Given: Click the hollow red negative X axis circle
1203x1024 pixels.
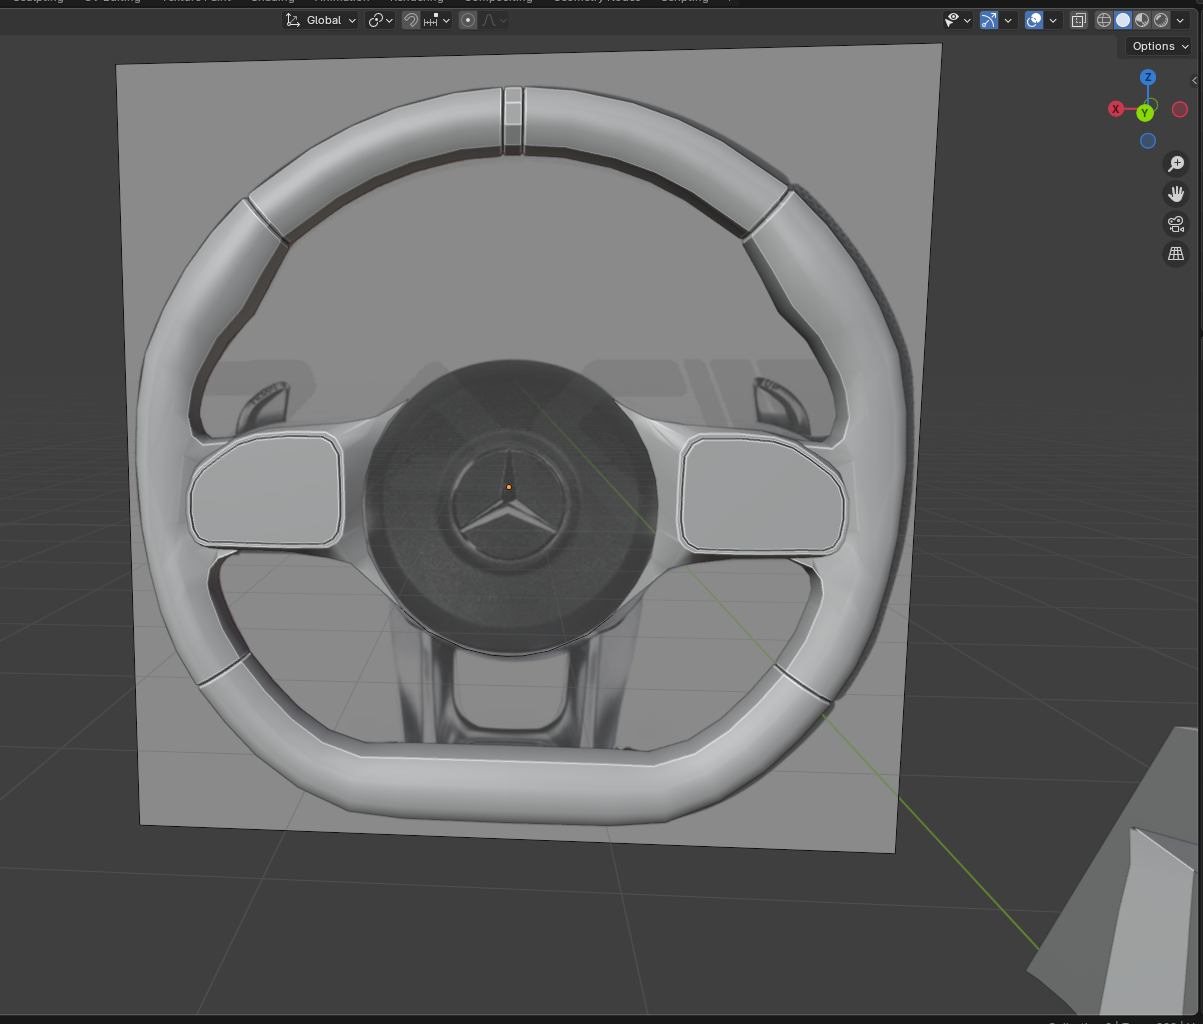Looking at the screenshot, I should click(x=1180, y=109).
